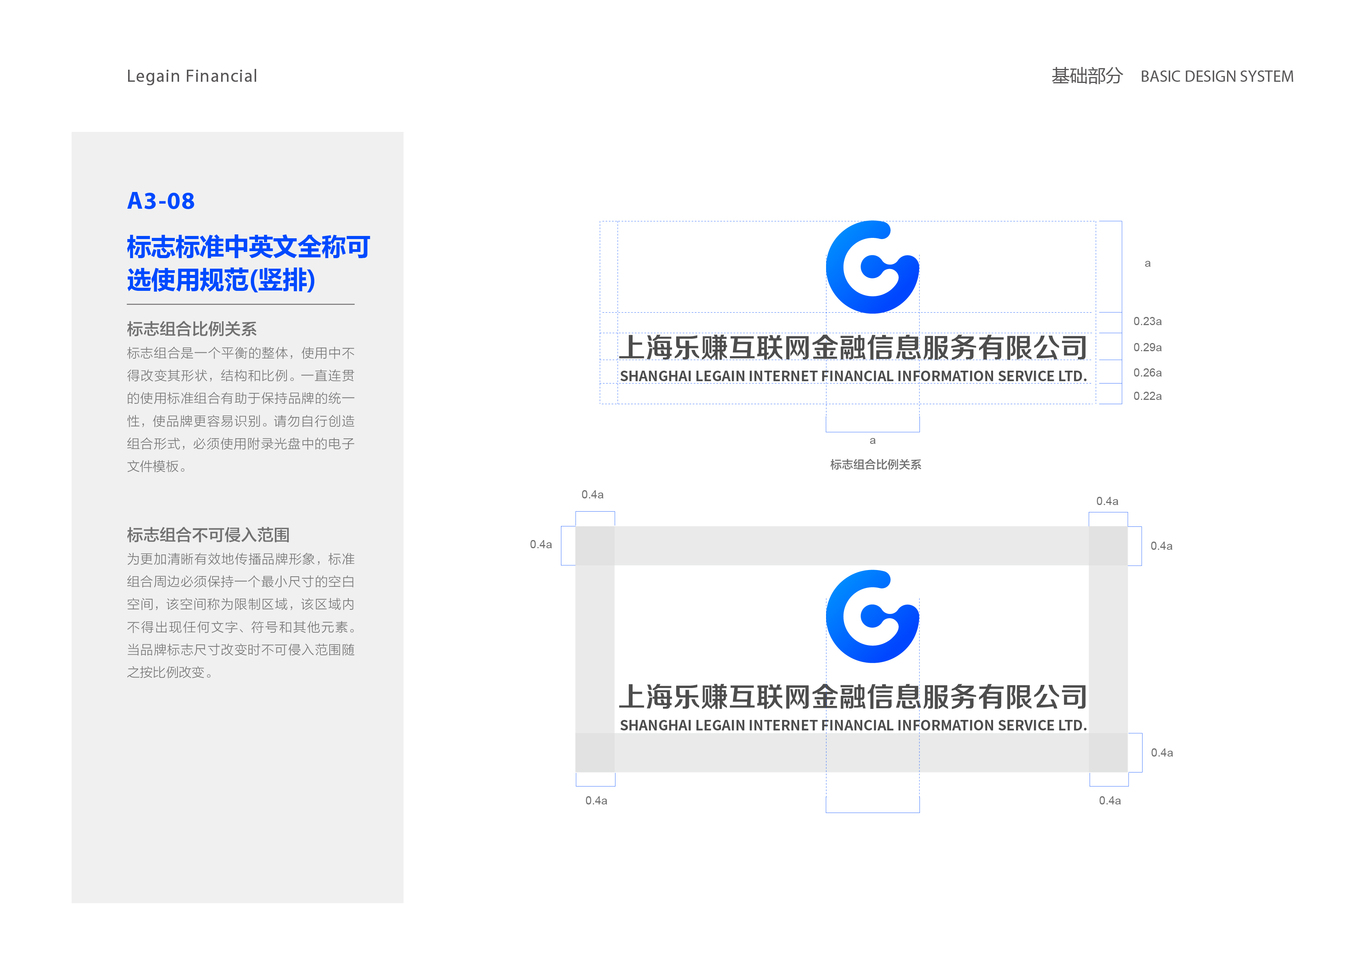Click the English company name in the proportion diagram

coord(853,376)
